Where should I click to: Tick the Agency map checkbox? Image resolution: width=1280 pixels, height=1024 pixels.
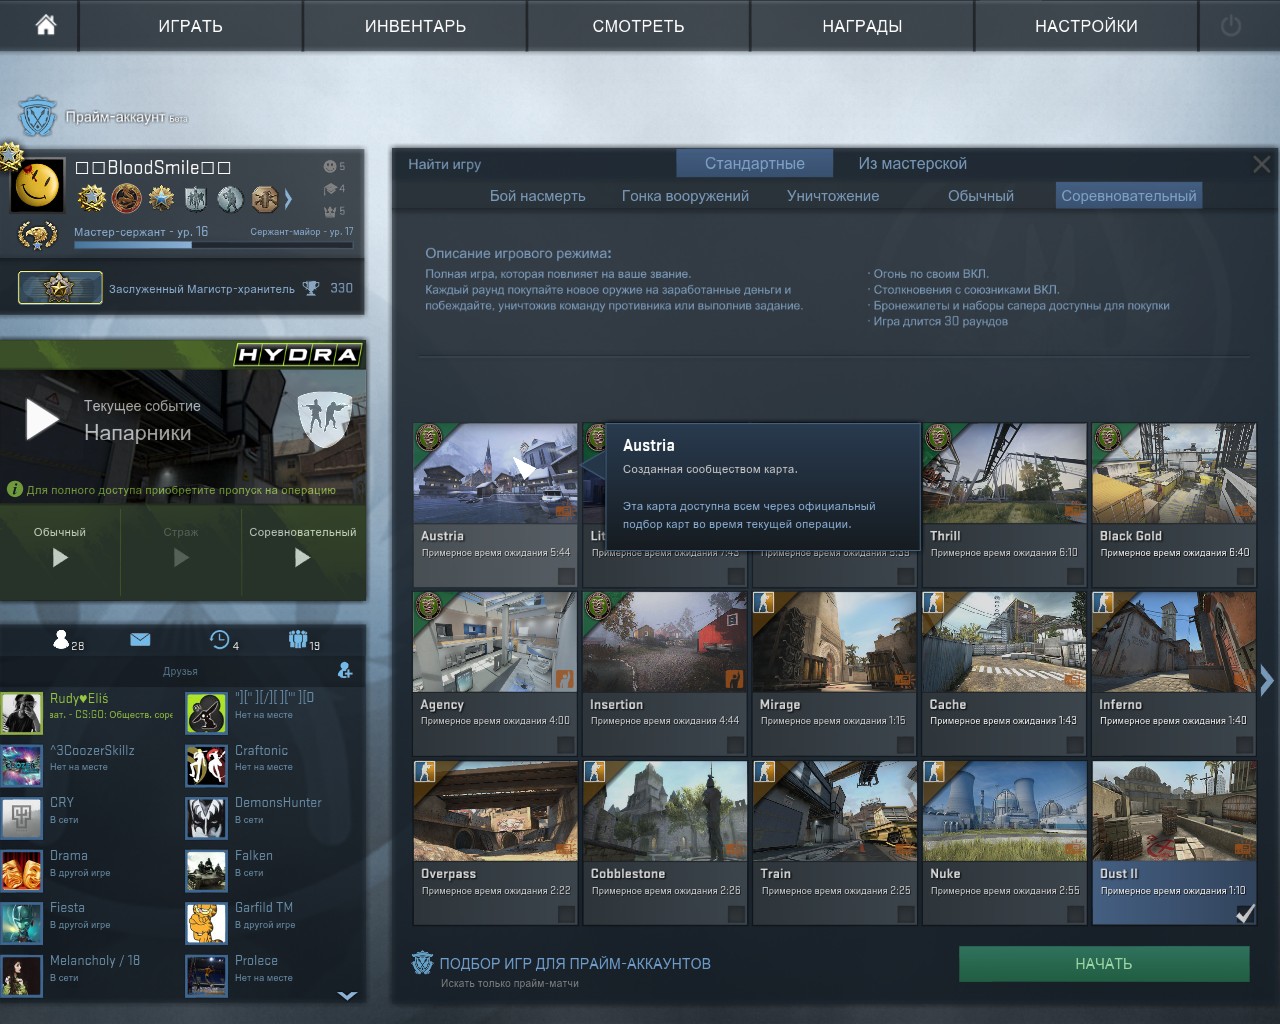click(x=566, y=745)
